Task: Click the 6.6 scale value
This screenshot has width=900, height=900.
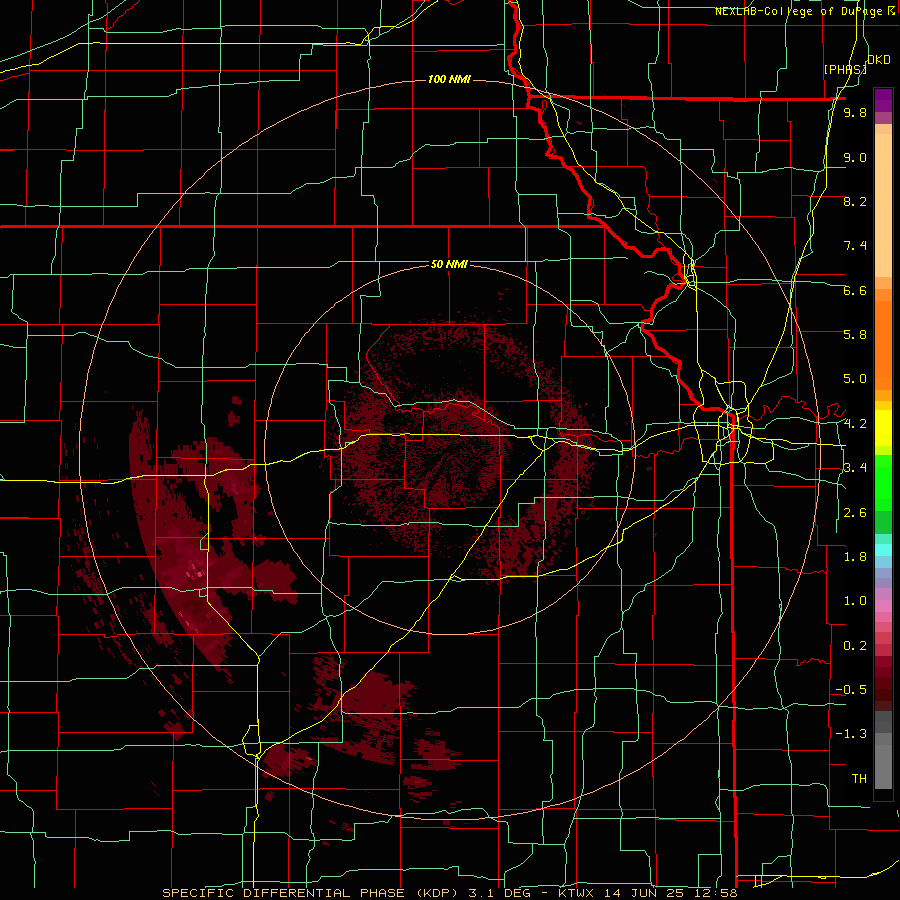Action: pyautogui.click(x=855, y=290)
